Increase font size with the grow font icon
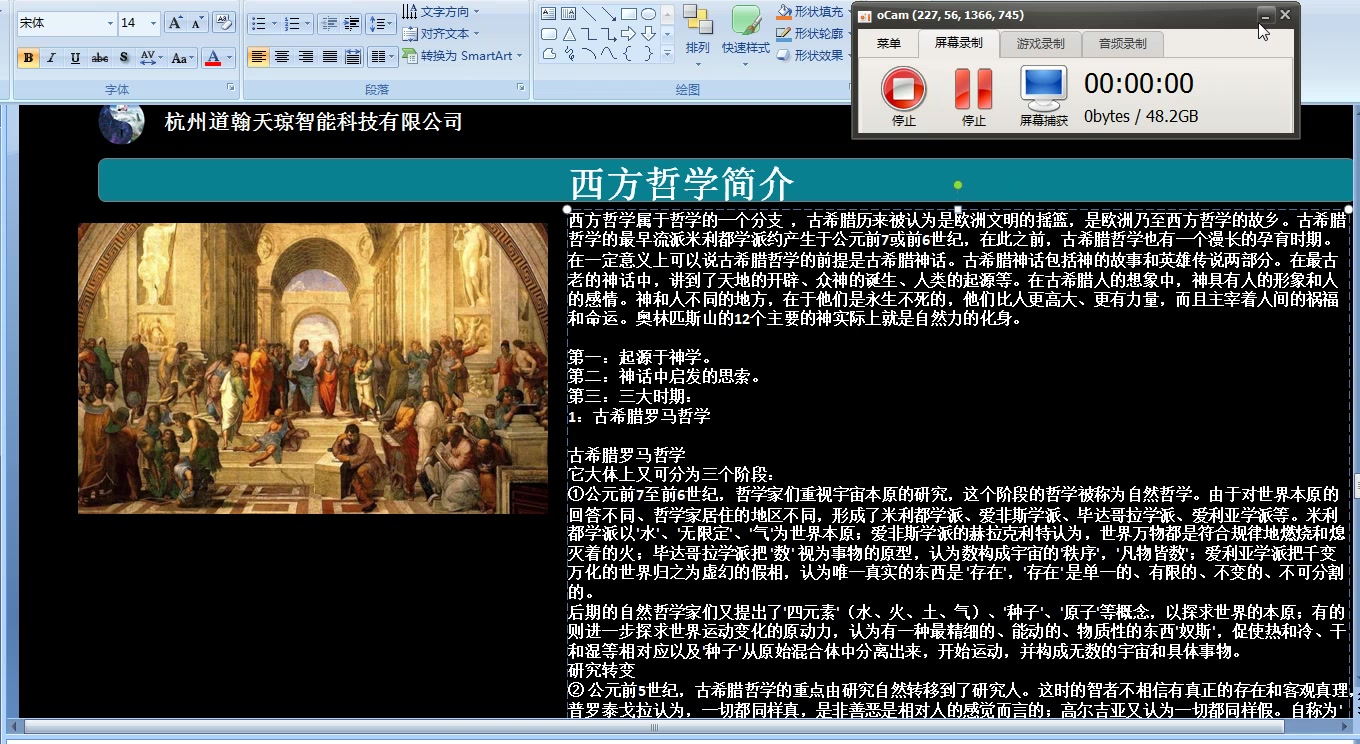 [174, 23]
